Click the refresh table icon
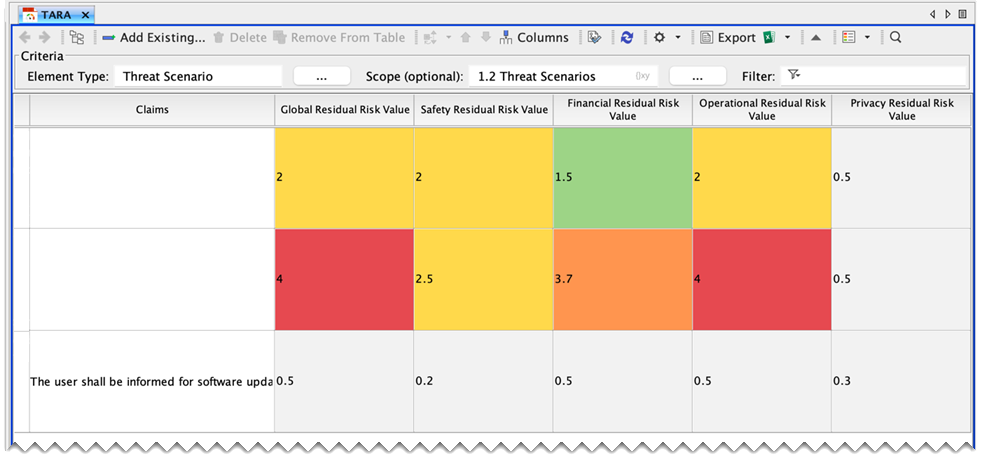This screenshot has height=462, width=982. click(627, 38)
